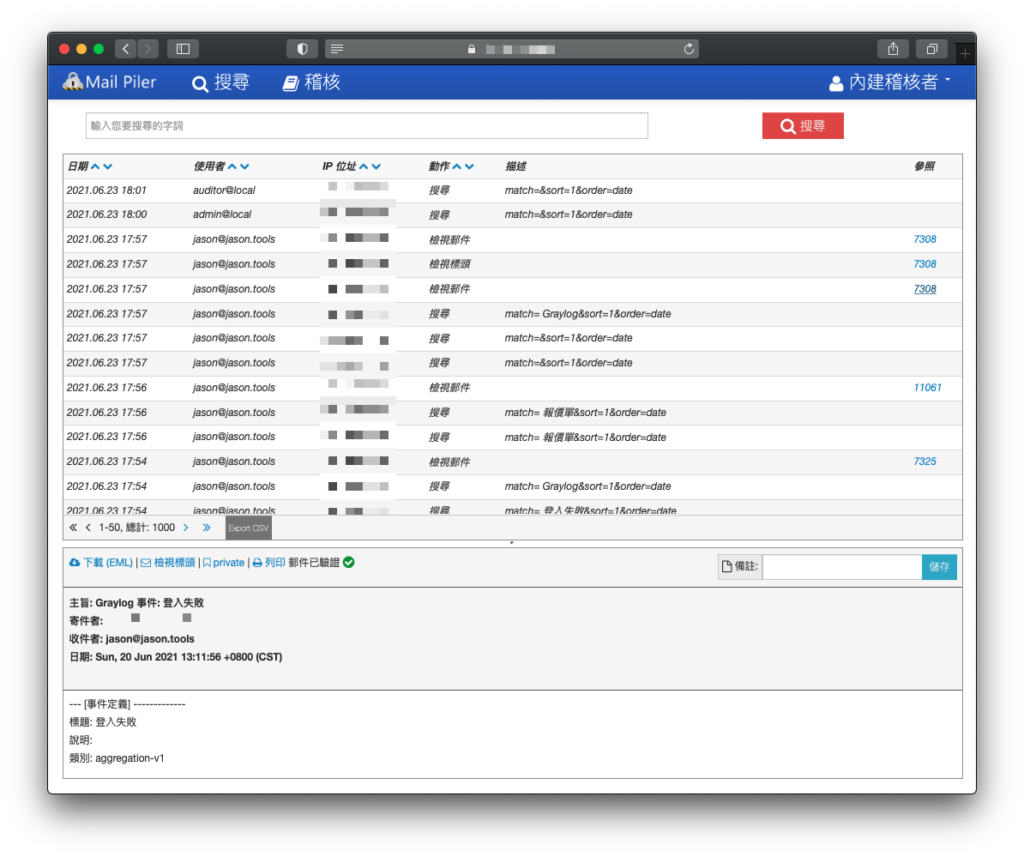Viewport: 1024px width, 857px height.
Task: Open the 稽核 menu in navbar
Action: coord(312,82)
